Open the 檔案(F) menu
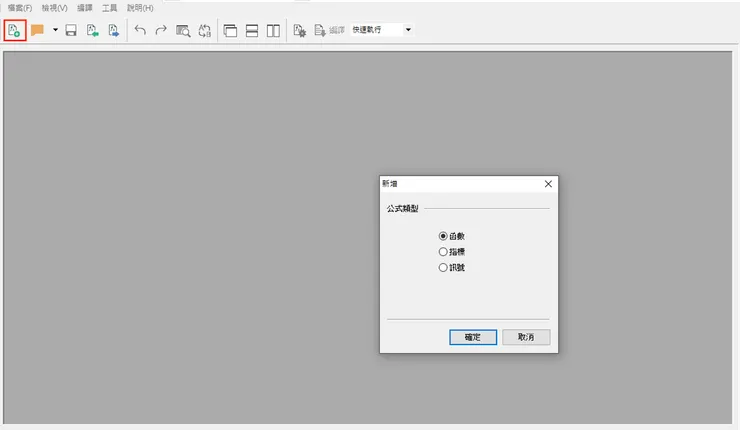Viewport: 740px width, 430px height. tap(20, 8)
